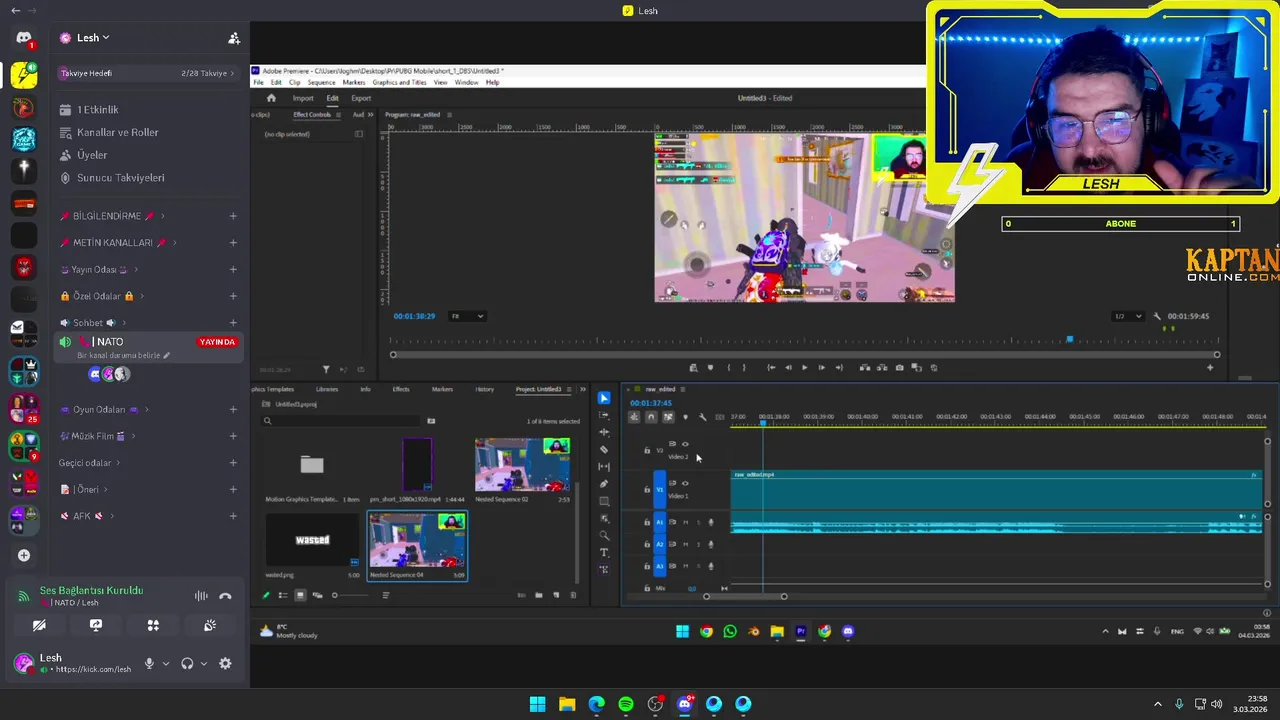Mute audio track A1
The height and width of the screenshot is (720, 1280).
click(686, 522)
